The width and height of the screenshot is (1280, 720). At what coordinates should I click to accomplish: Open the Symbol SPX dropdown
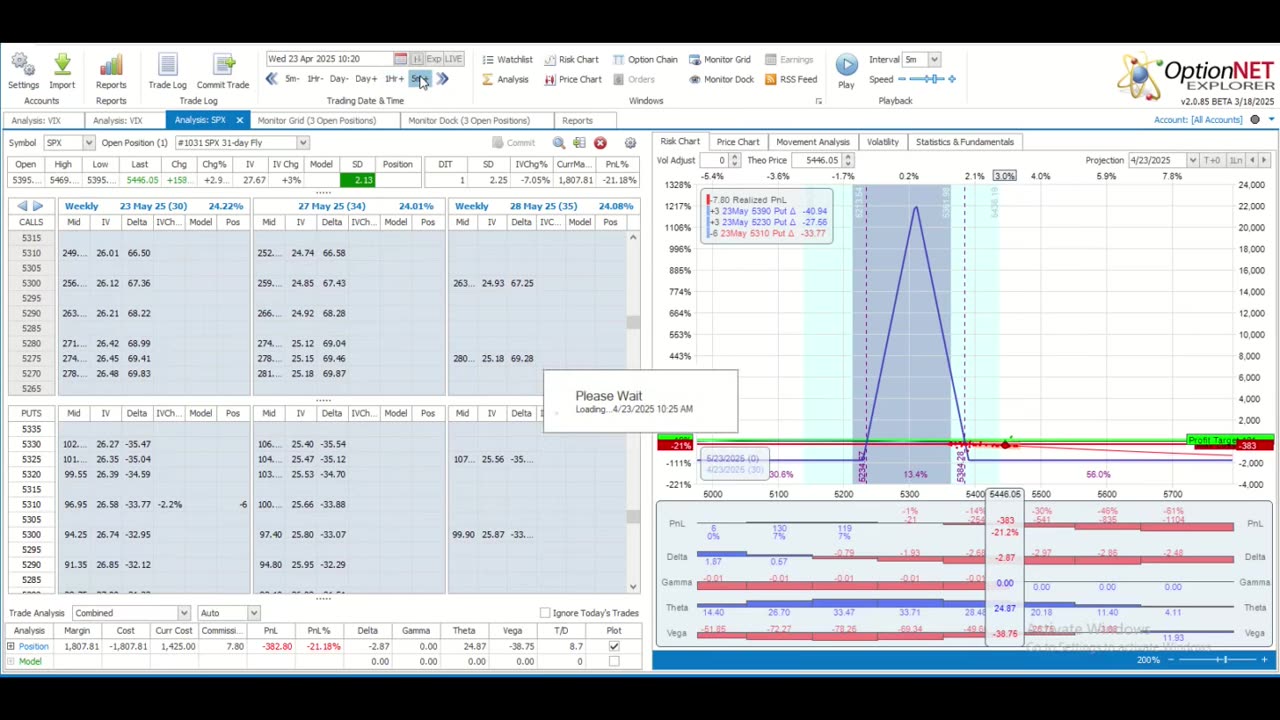88,143
